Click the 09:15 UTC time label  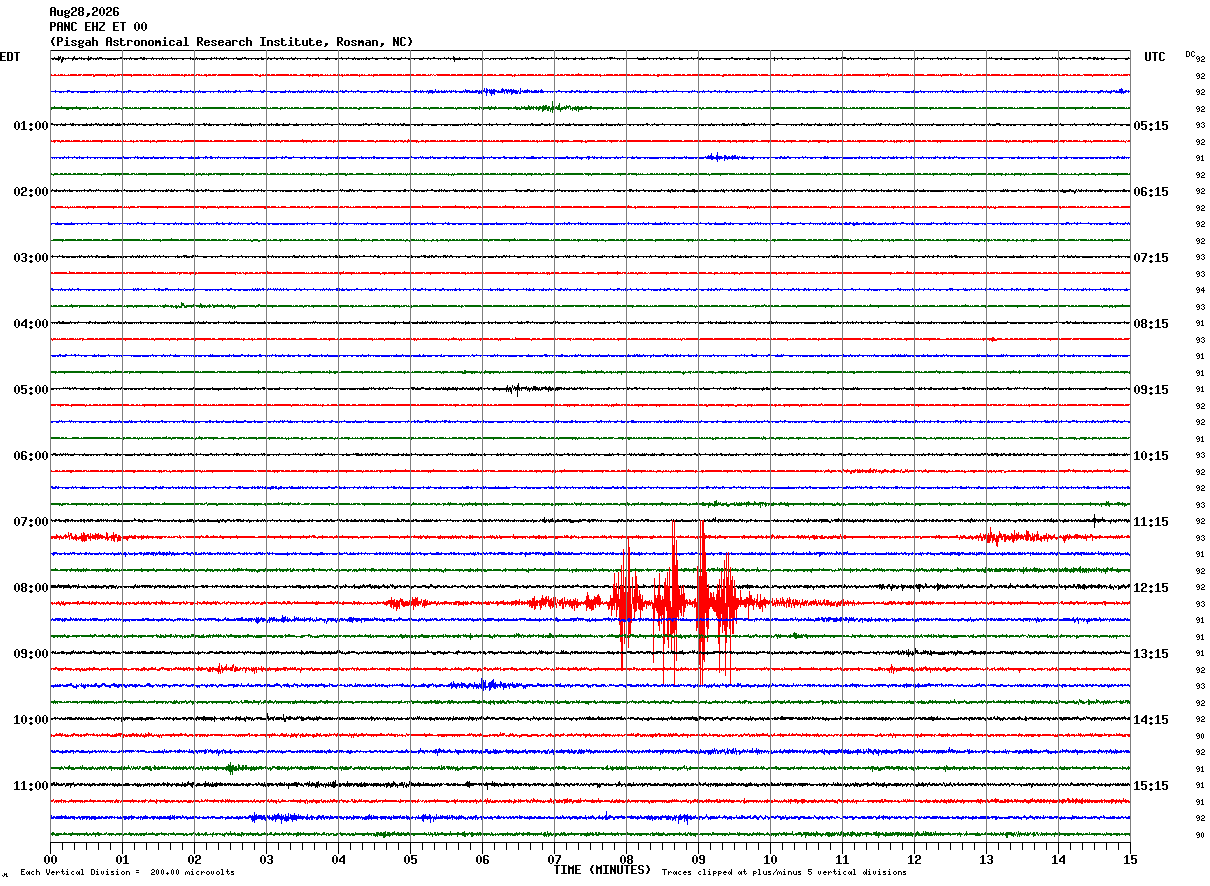click(x=1151, y=390)
